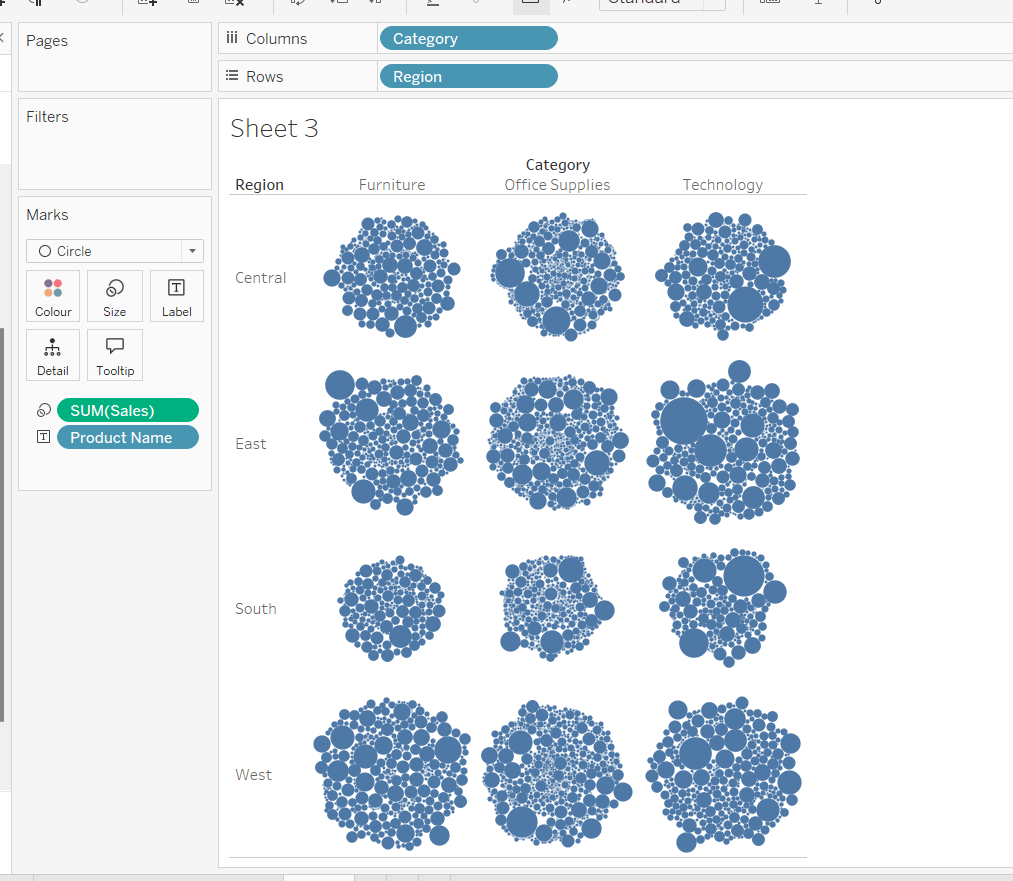Viewport: 1013px width, 881px height.
Task: Click the Region field label header
Action: [259, 185]
